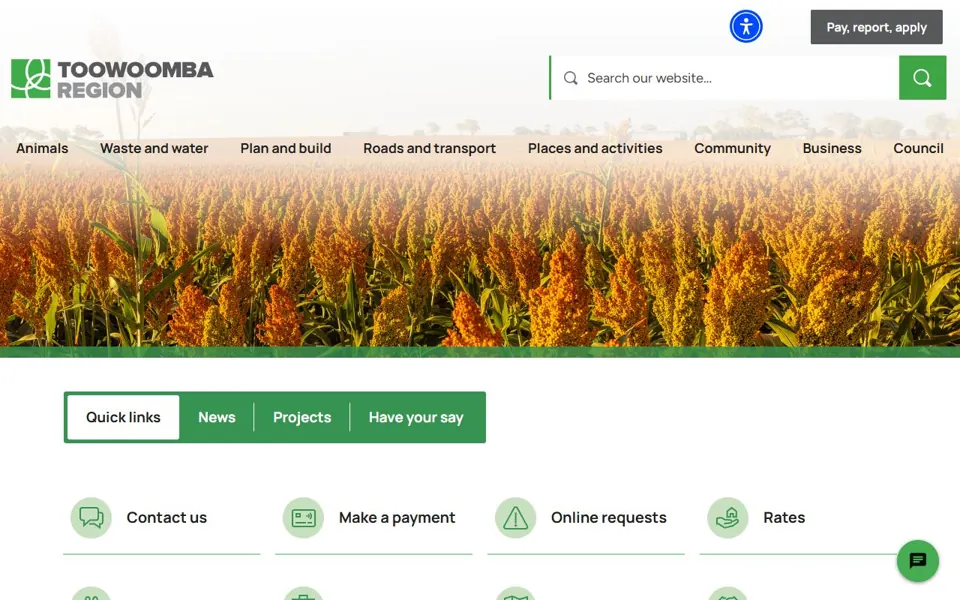Click the Make a payment card icon
The height and width of the screenshot is (600, 960).
pyautogui.click(x=303, y=518)
